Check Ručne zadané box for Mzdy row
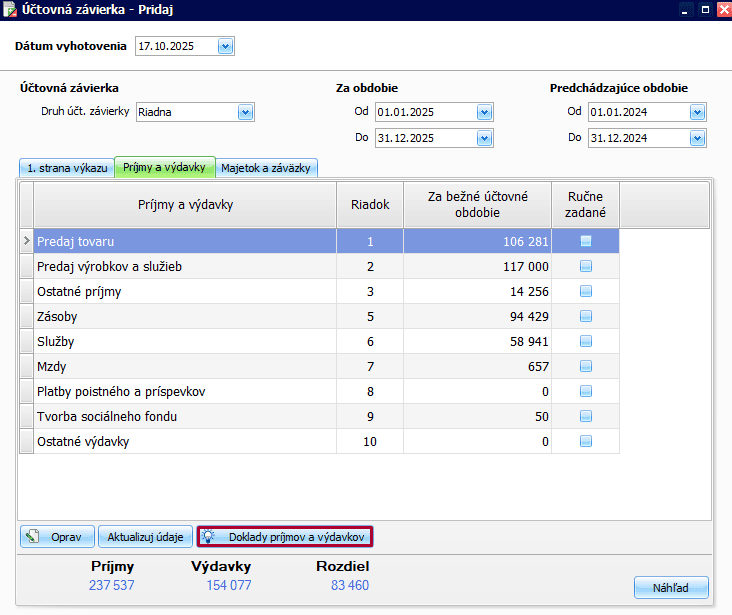 tap(586, 366)
